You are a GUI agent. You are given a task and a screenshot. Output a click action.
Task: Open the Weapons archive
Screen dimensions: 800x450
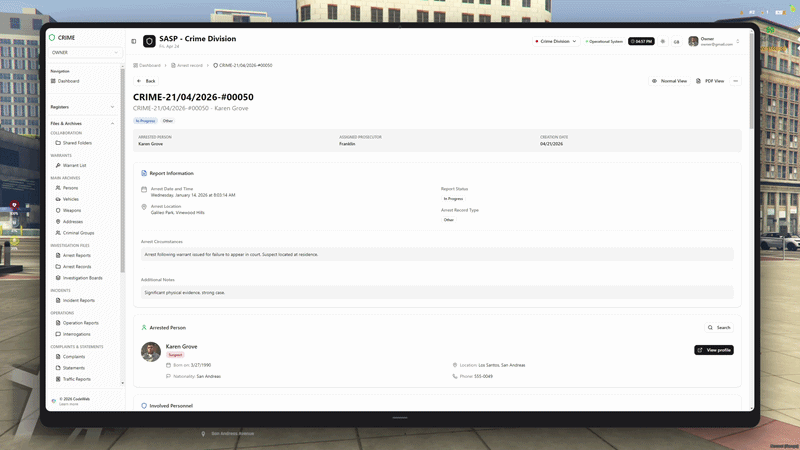pos(71,210)
